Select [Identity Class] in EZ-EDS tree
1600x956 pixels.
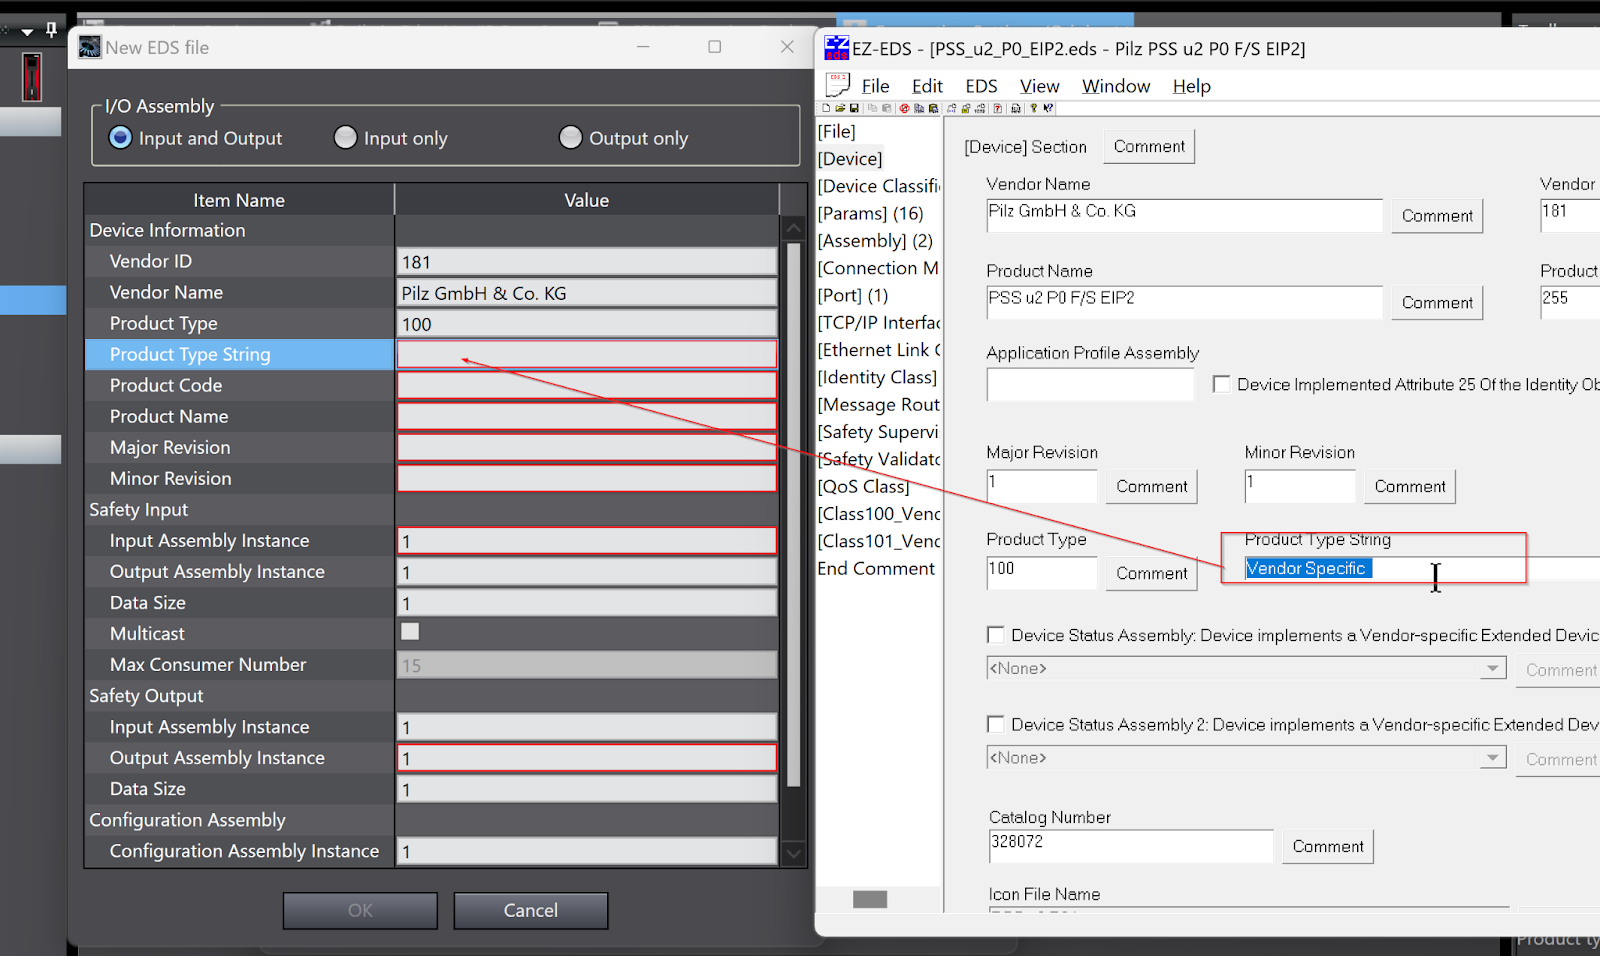(877, 377)
